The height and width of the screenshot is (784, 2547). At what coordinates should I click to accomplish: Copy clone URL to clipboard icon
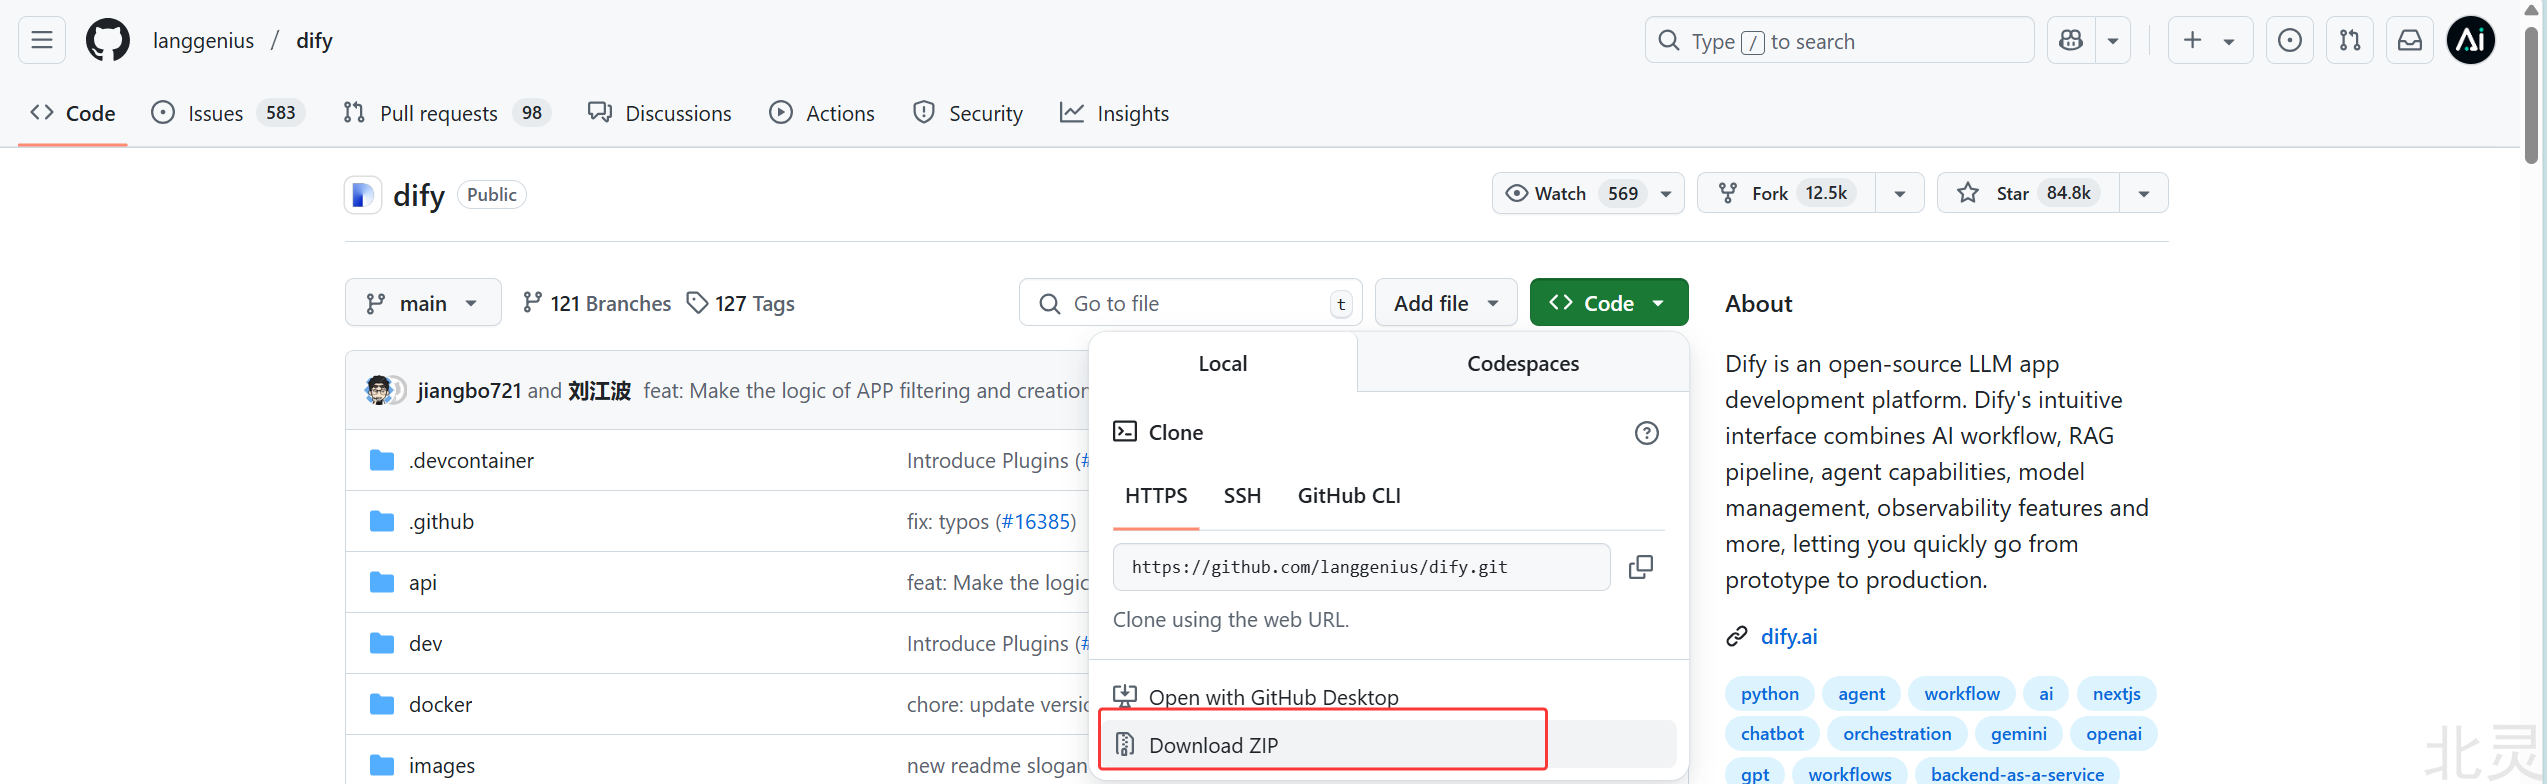(1641, 567)
